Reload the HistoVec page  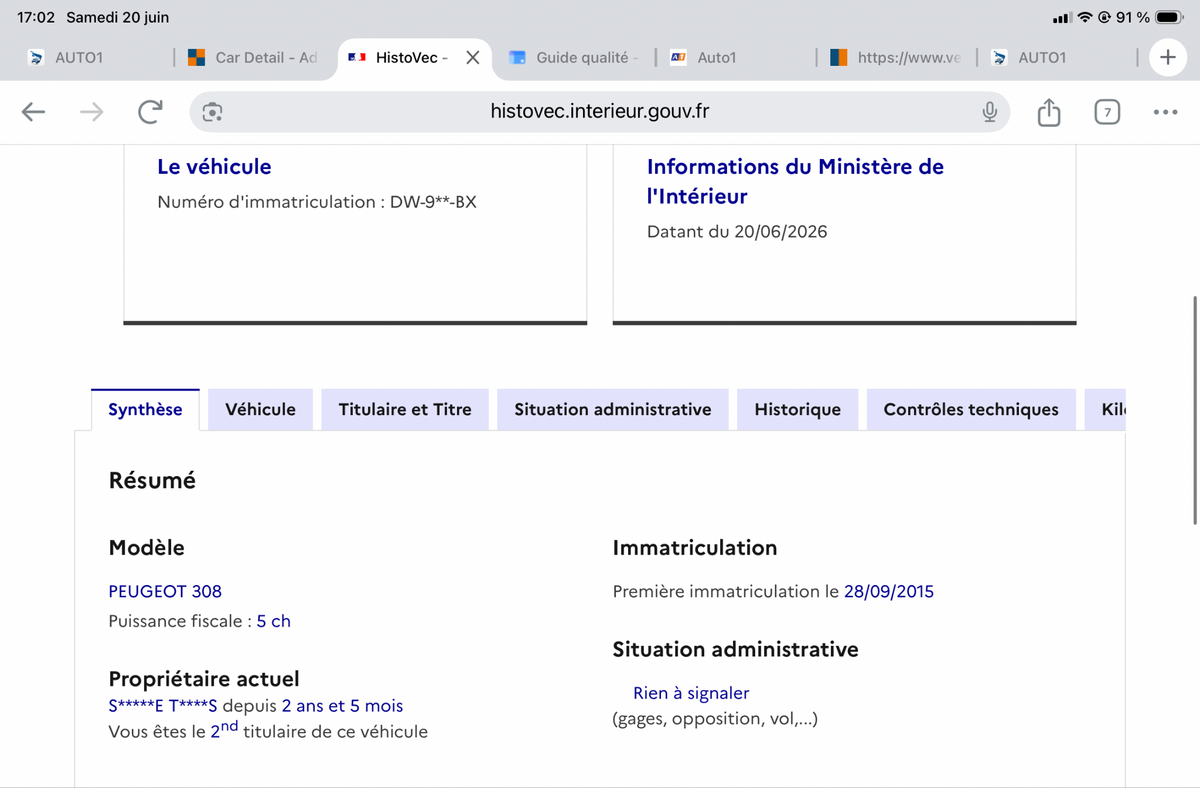tap(150, 112)
